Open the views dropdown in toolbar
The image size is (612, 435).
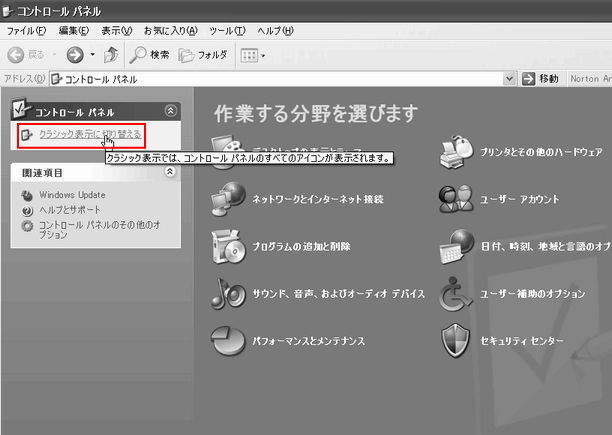coord(252,54)
